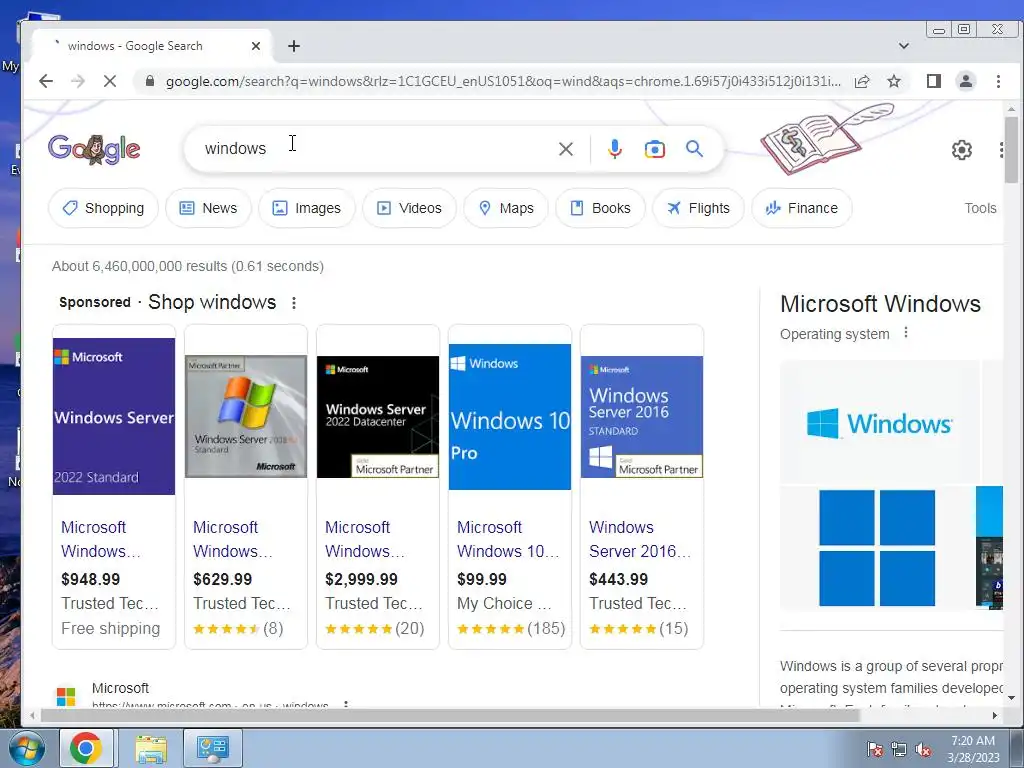Start voice search with the microphone
Screen dimensions: 1024x768
(x=615, y=149)
